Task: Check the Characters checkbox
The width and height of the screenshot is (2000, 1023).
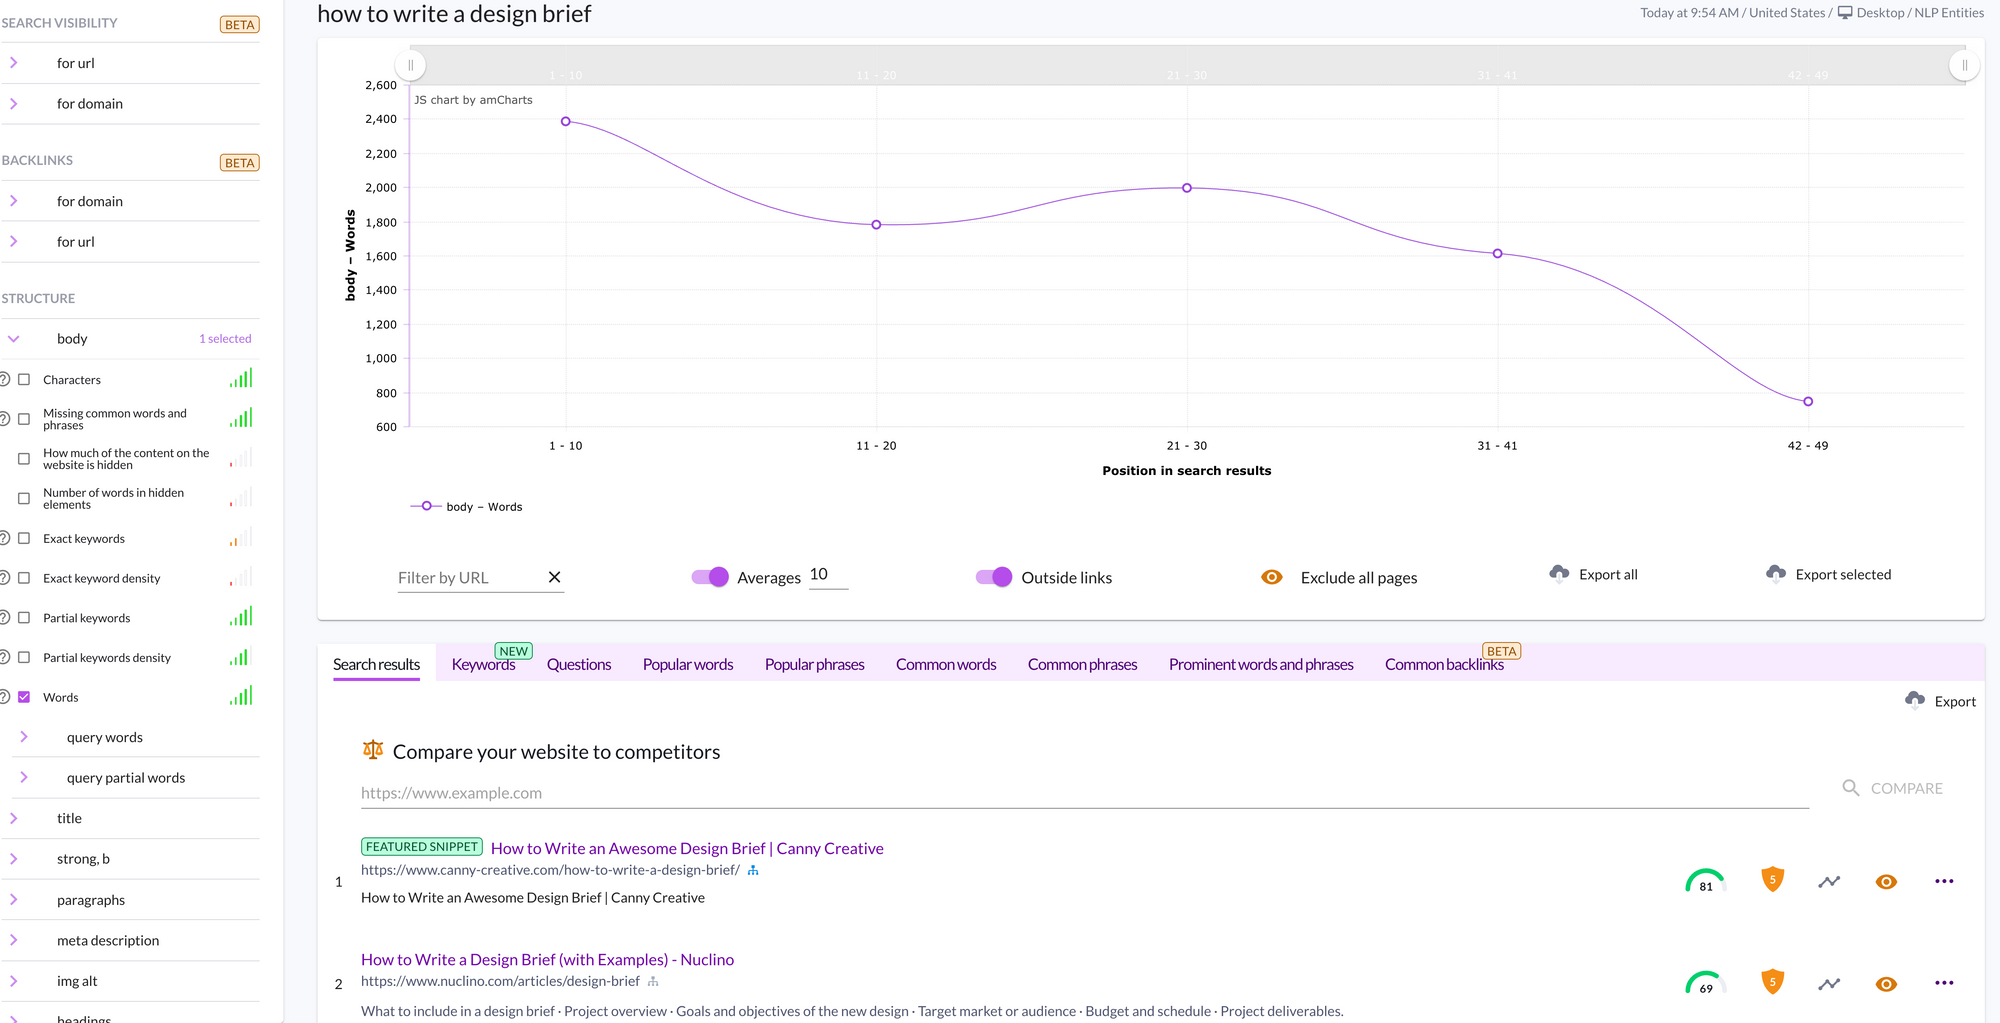Action: point(24,380)
